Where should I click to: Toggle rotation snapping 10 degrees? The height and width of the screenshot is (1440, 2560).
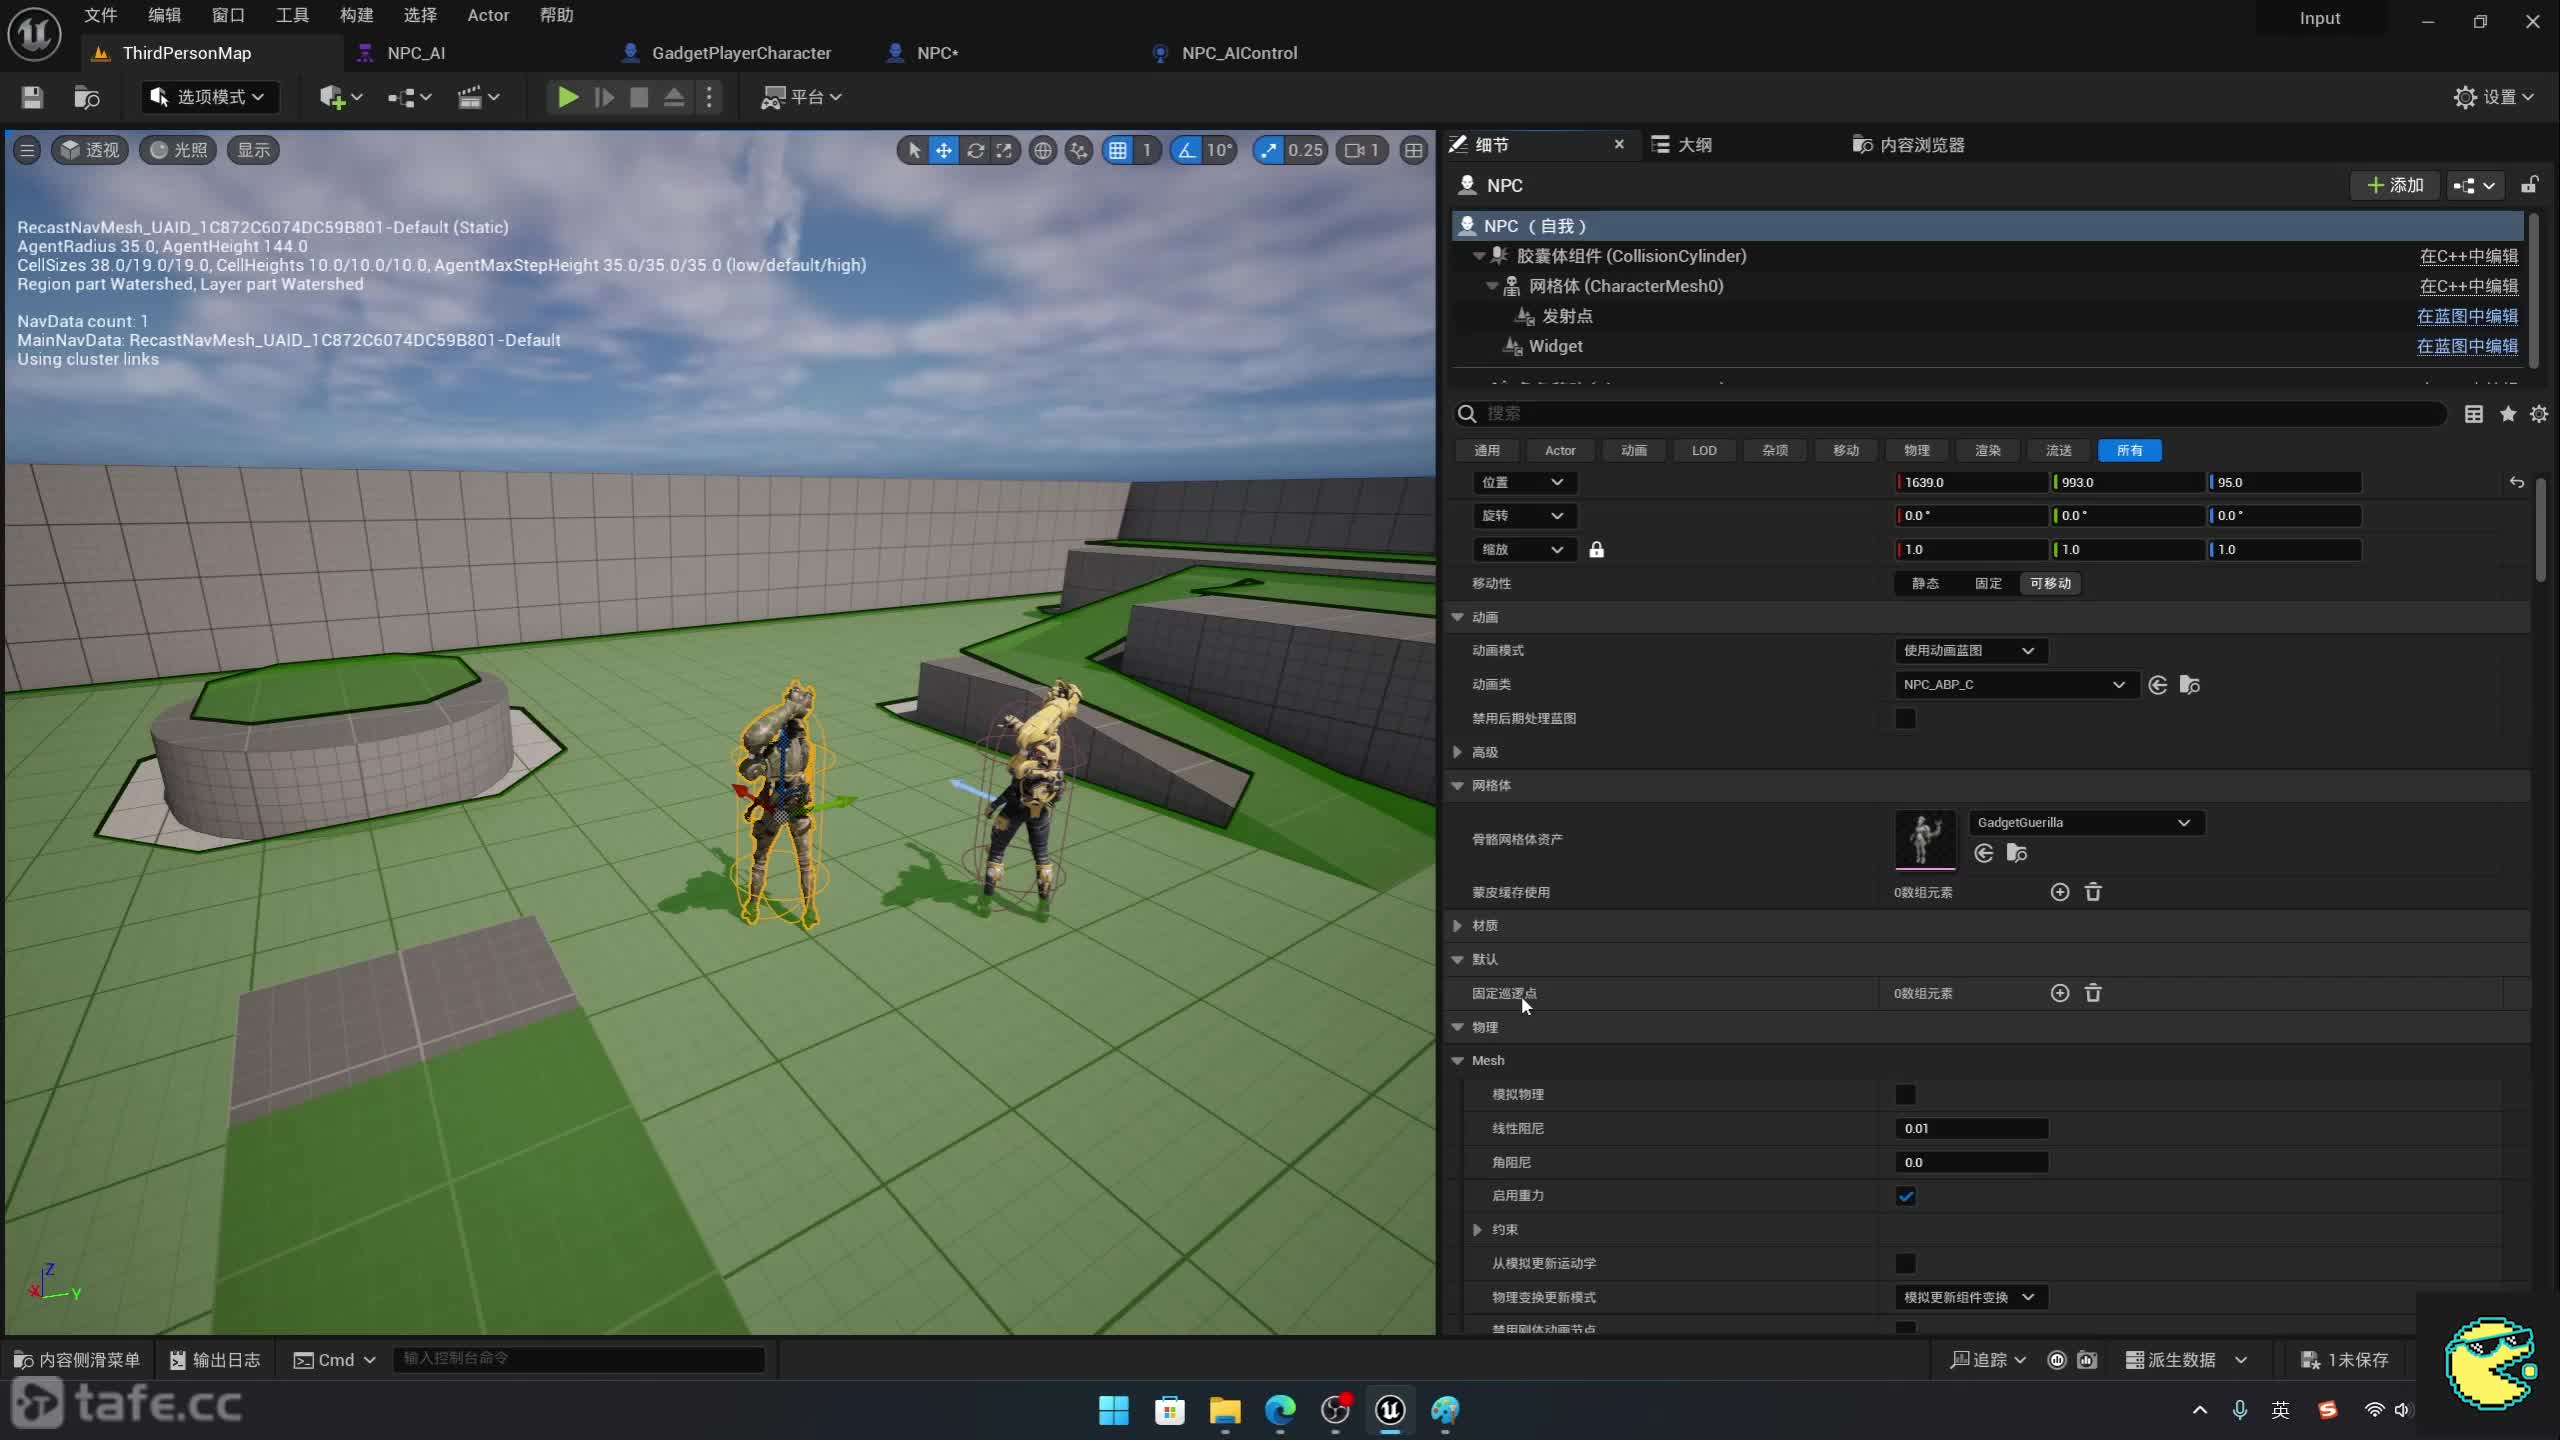[x=1187, y=150]
